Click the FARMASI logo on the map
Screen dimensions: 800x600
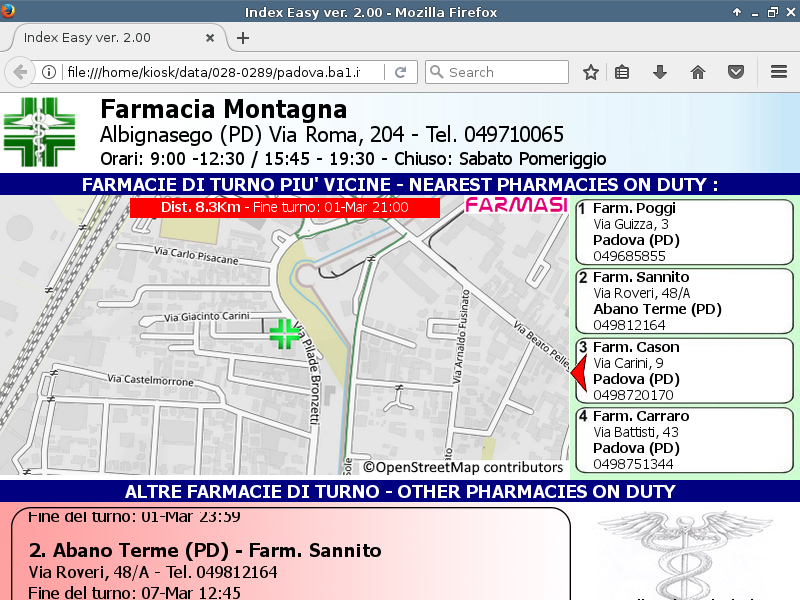coord(516,206)
